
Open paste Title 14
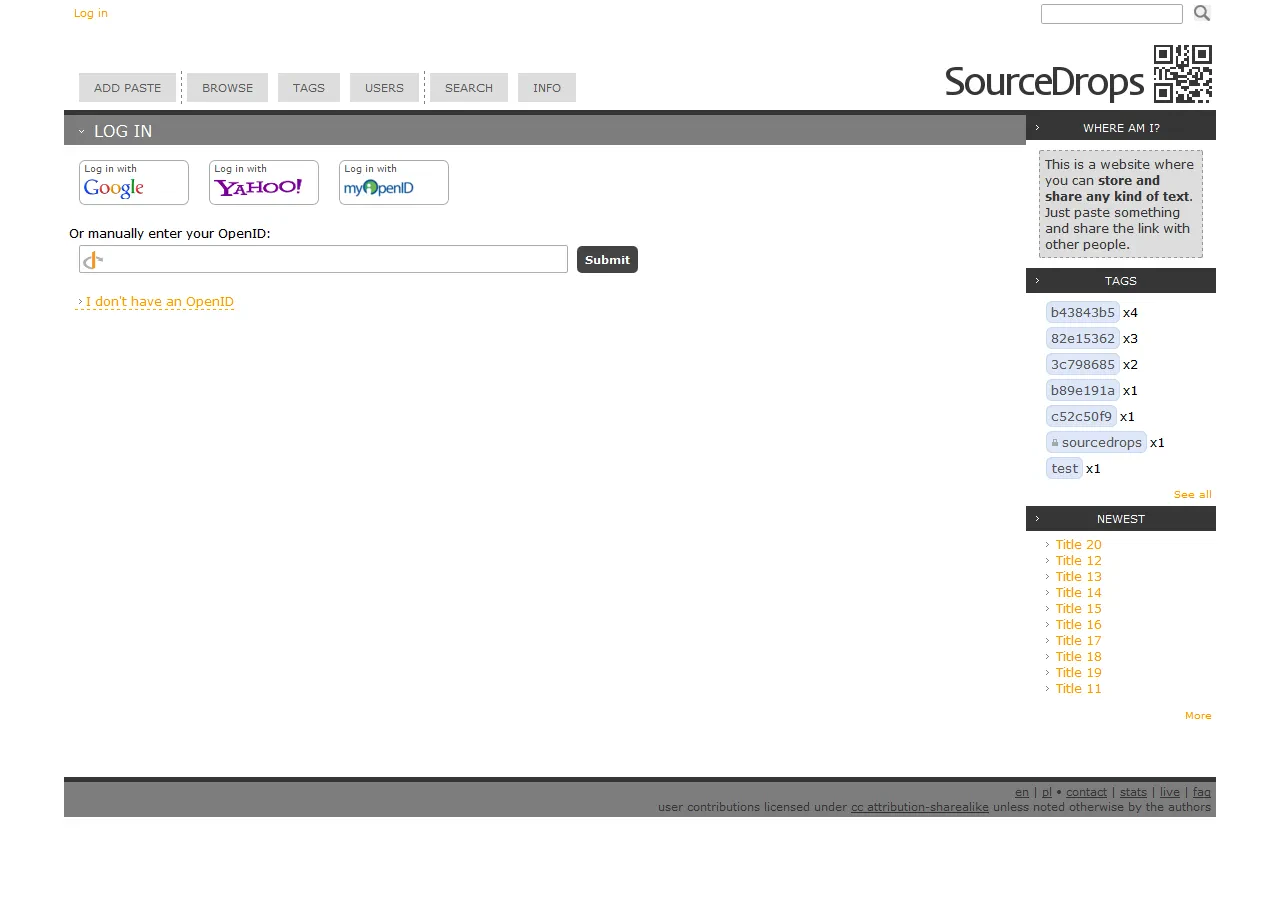pyautogui.click(x=1078, y=593)
